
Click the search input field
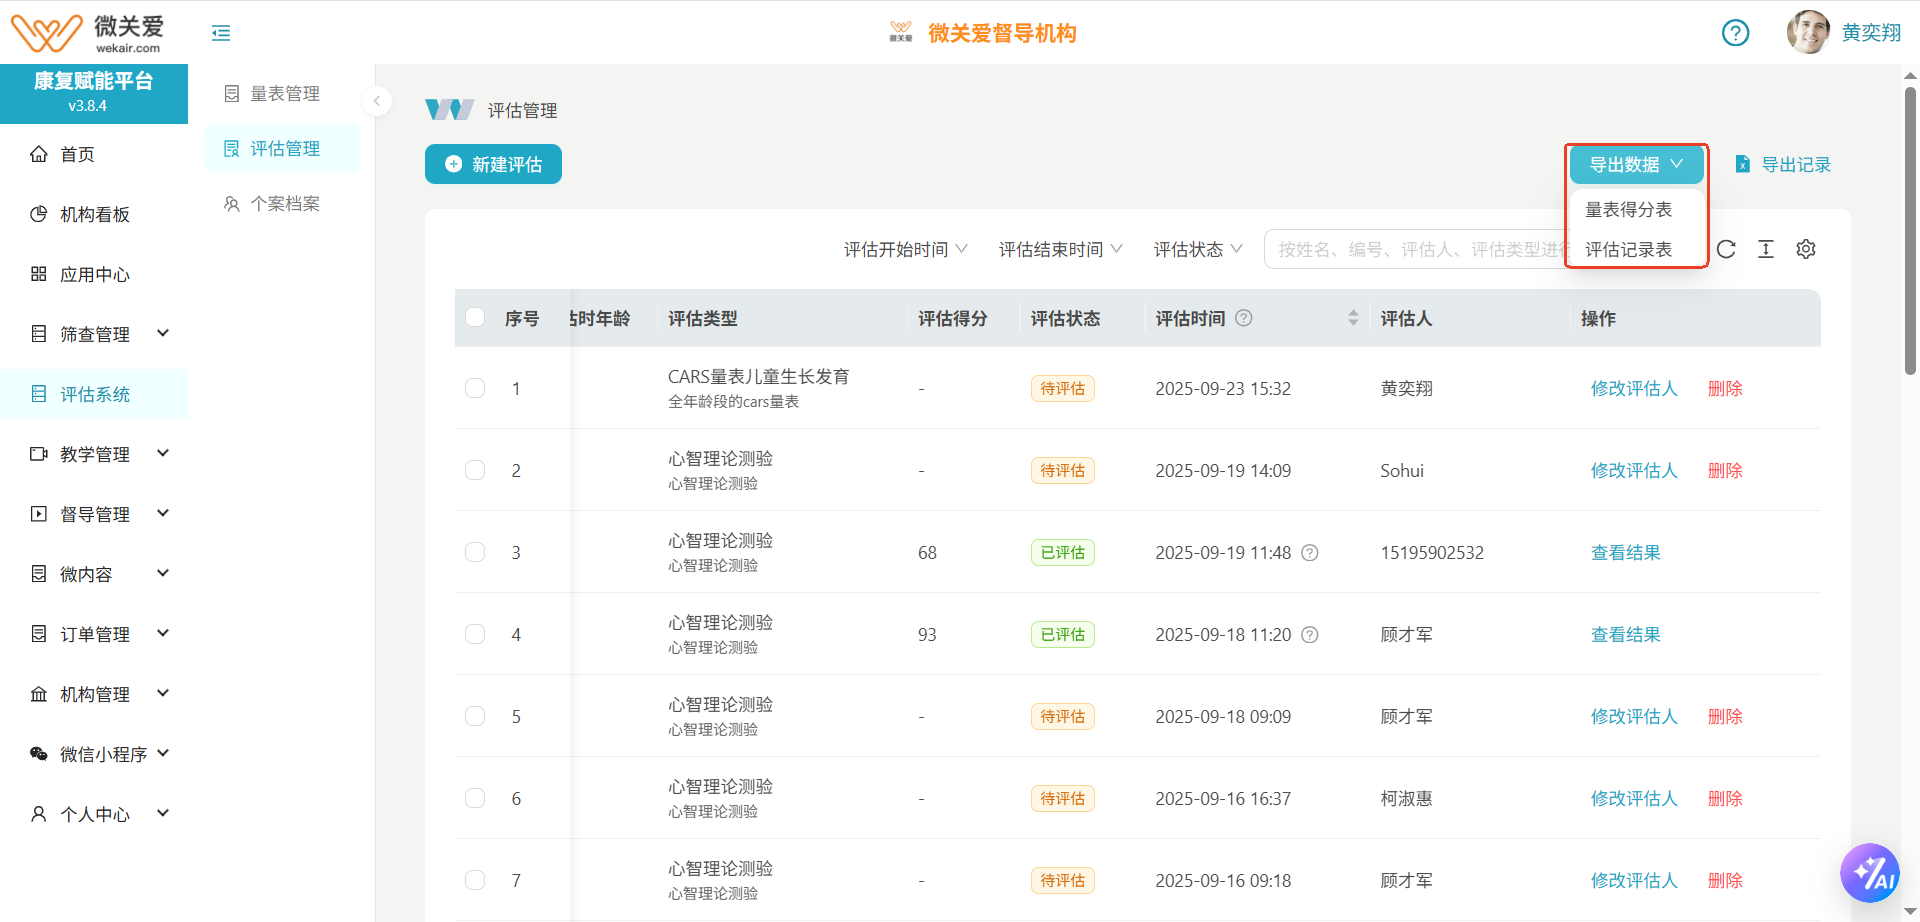pos(1415,249)
